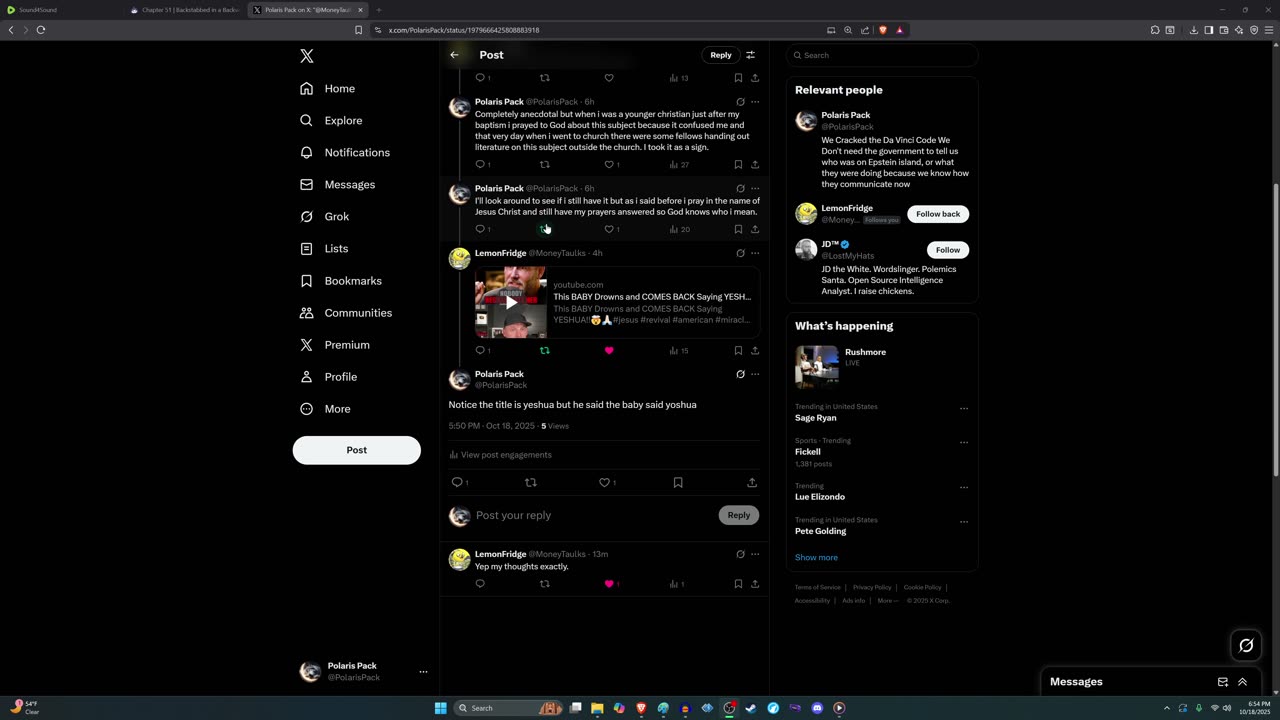Play the LemonFridge YouTube video thumbnail

click(x=511, y=302)
